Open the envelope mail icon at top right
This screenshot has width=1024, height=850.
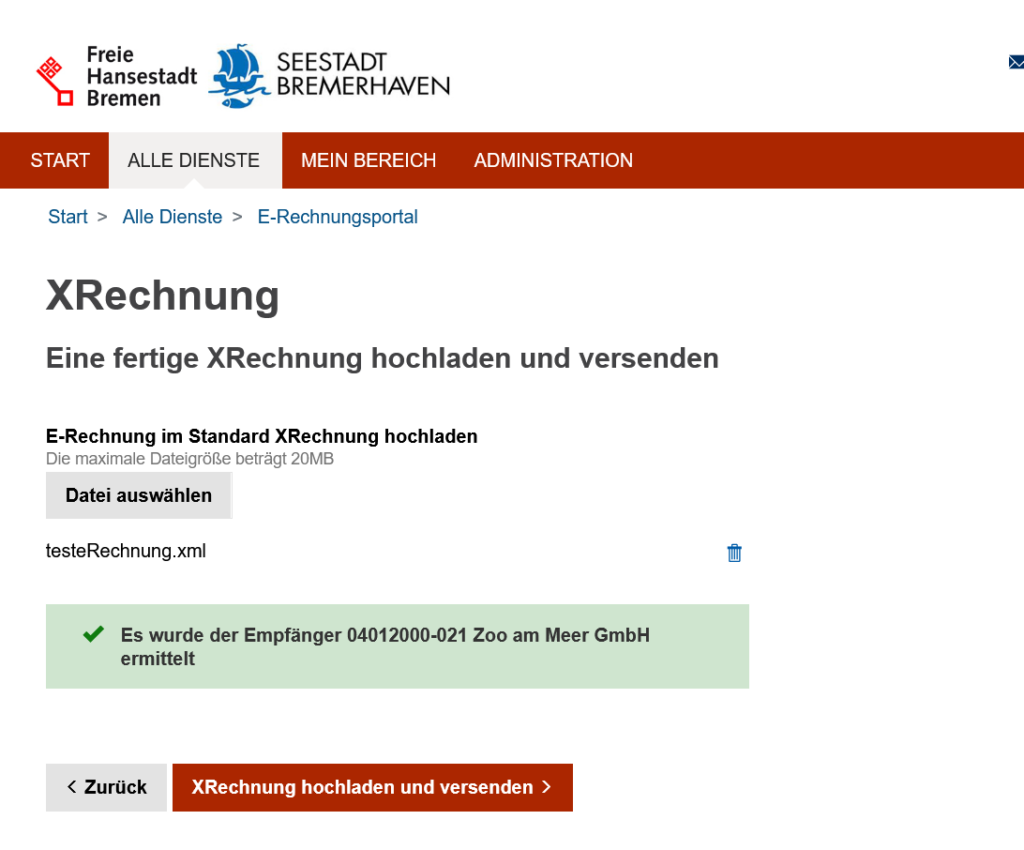click(1016, 62)
